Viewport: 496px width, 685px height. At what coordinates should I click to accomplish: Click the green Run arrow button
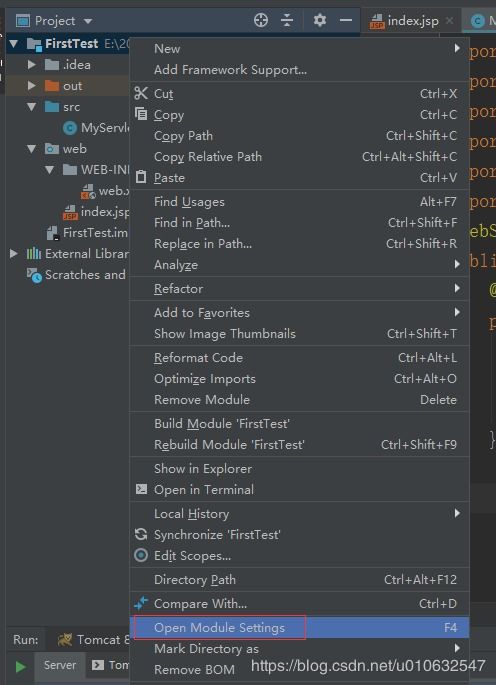point(20,667)
